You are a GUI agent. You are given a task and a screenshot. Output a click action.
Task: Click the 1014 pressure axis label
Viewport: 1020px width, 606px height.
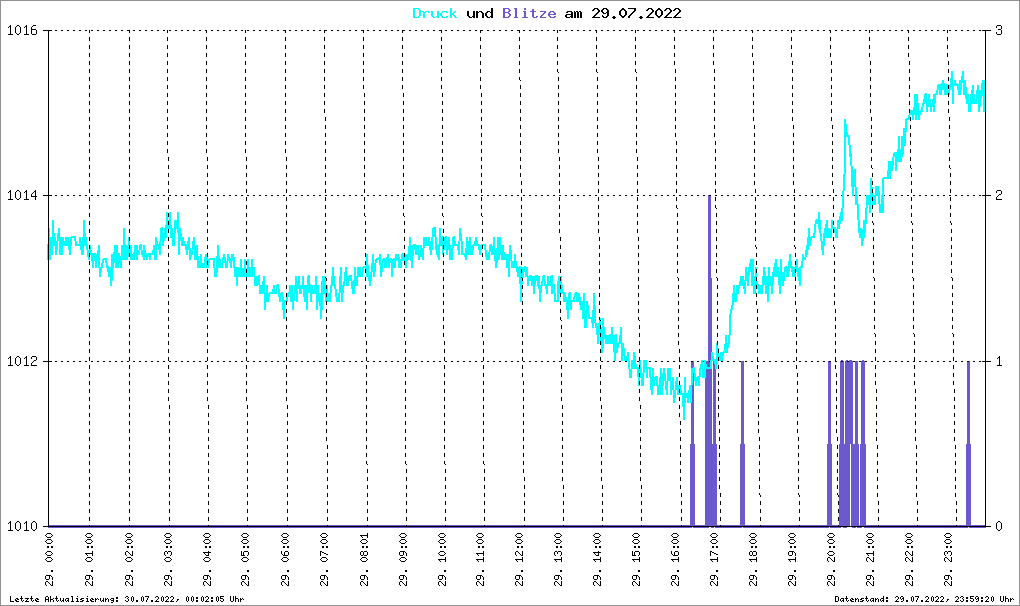pos(22,196)
